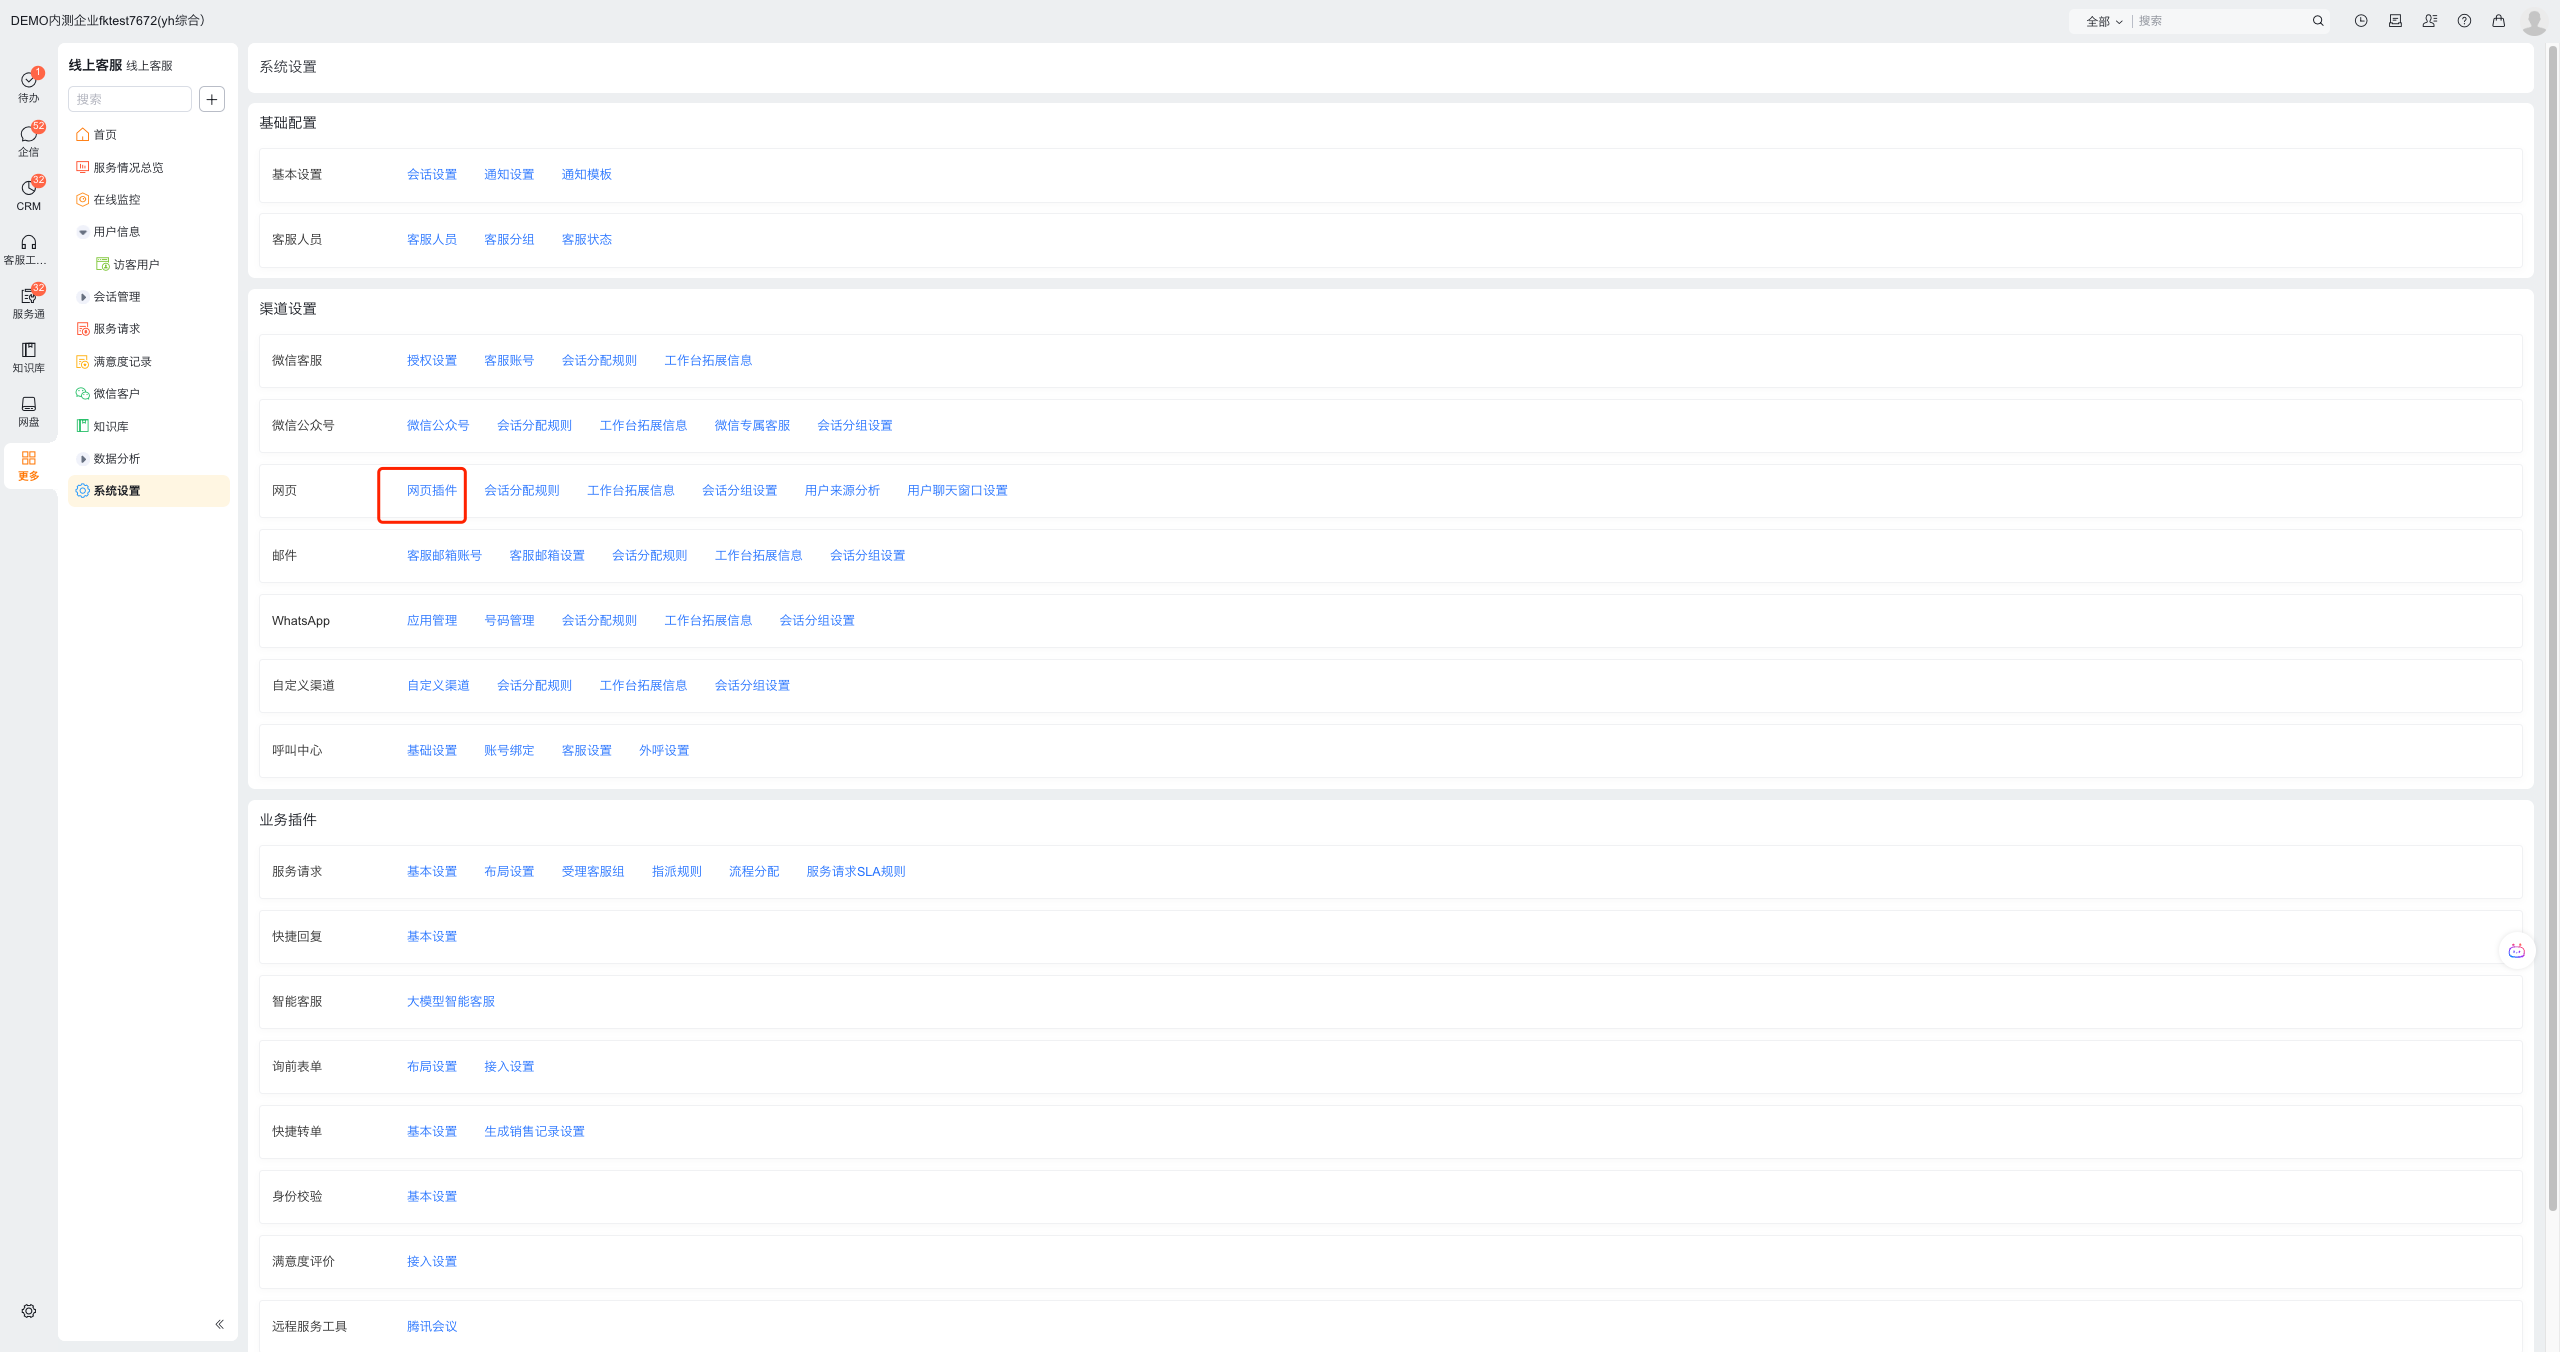Select 服务情况总览 in the sidebar menu
This screenshot has width=2560, height=1352.
click(x=128, y=167)
